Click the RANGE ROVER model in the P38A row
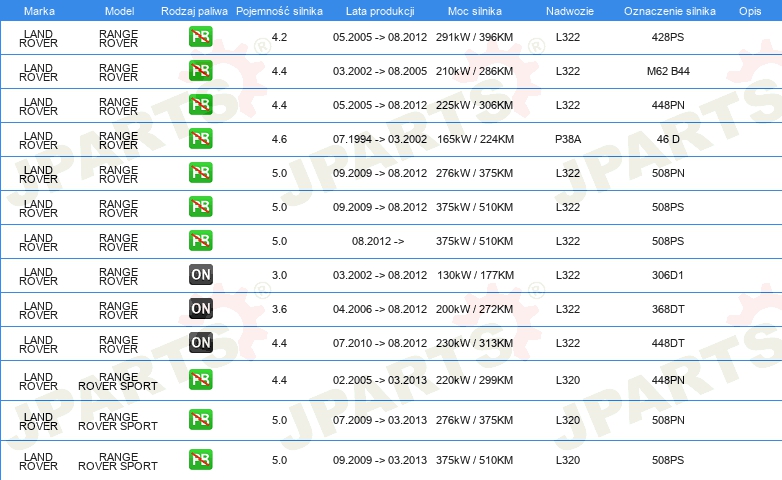This screenshot has height=480, width=782. [x=118, y=140]
